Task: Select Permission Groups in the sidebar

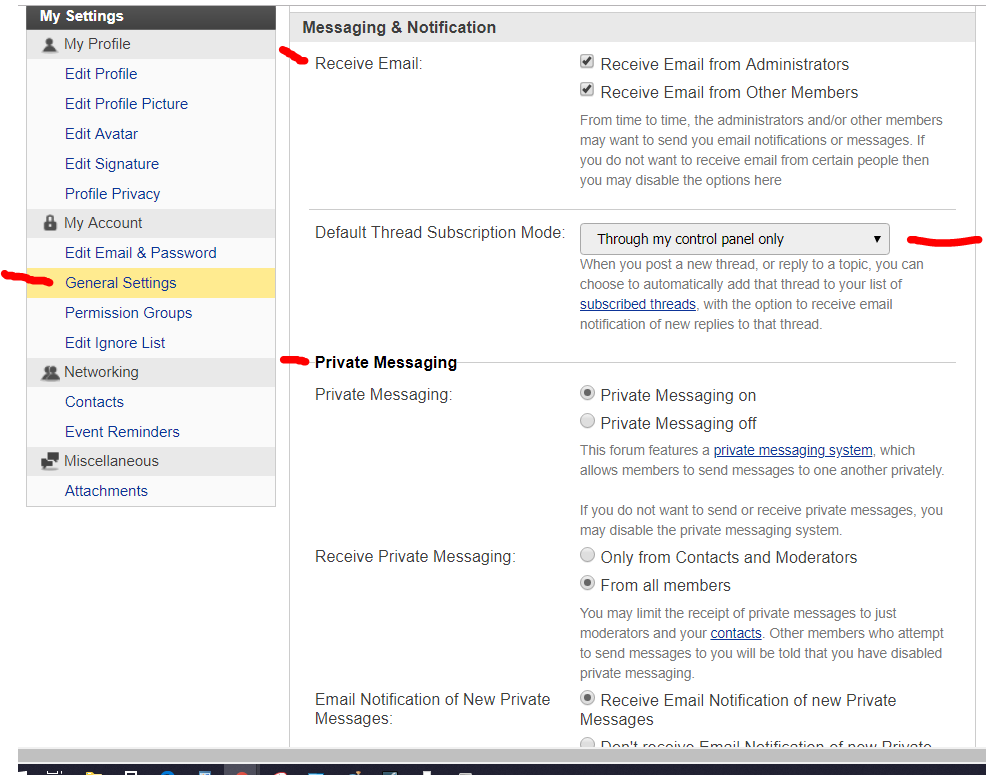Action: coord(128,313)
